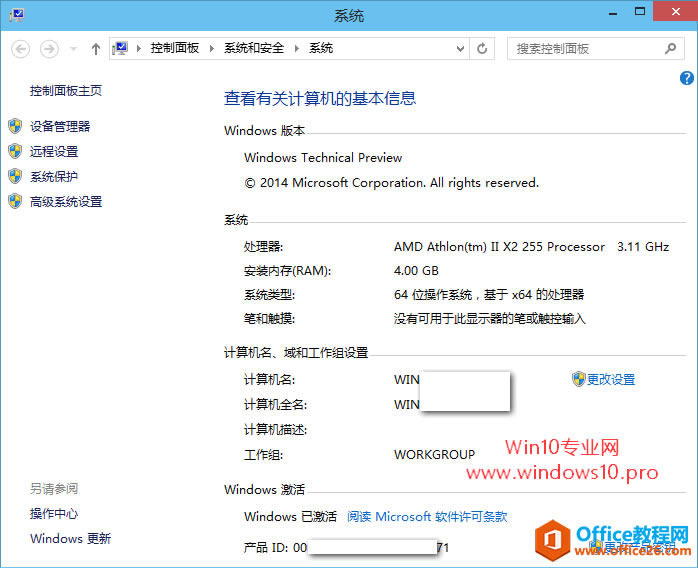This screenshot has width=698, height=568.
Task: Open 控制面板主页 link
Action: pyautogui.click(x=66, y=91)
